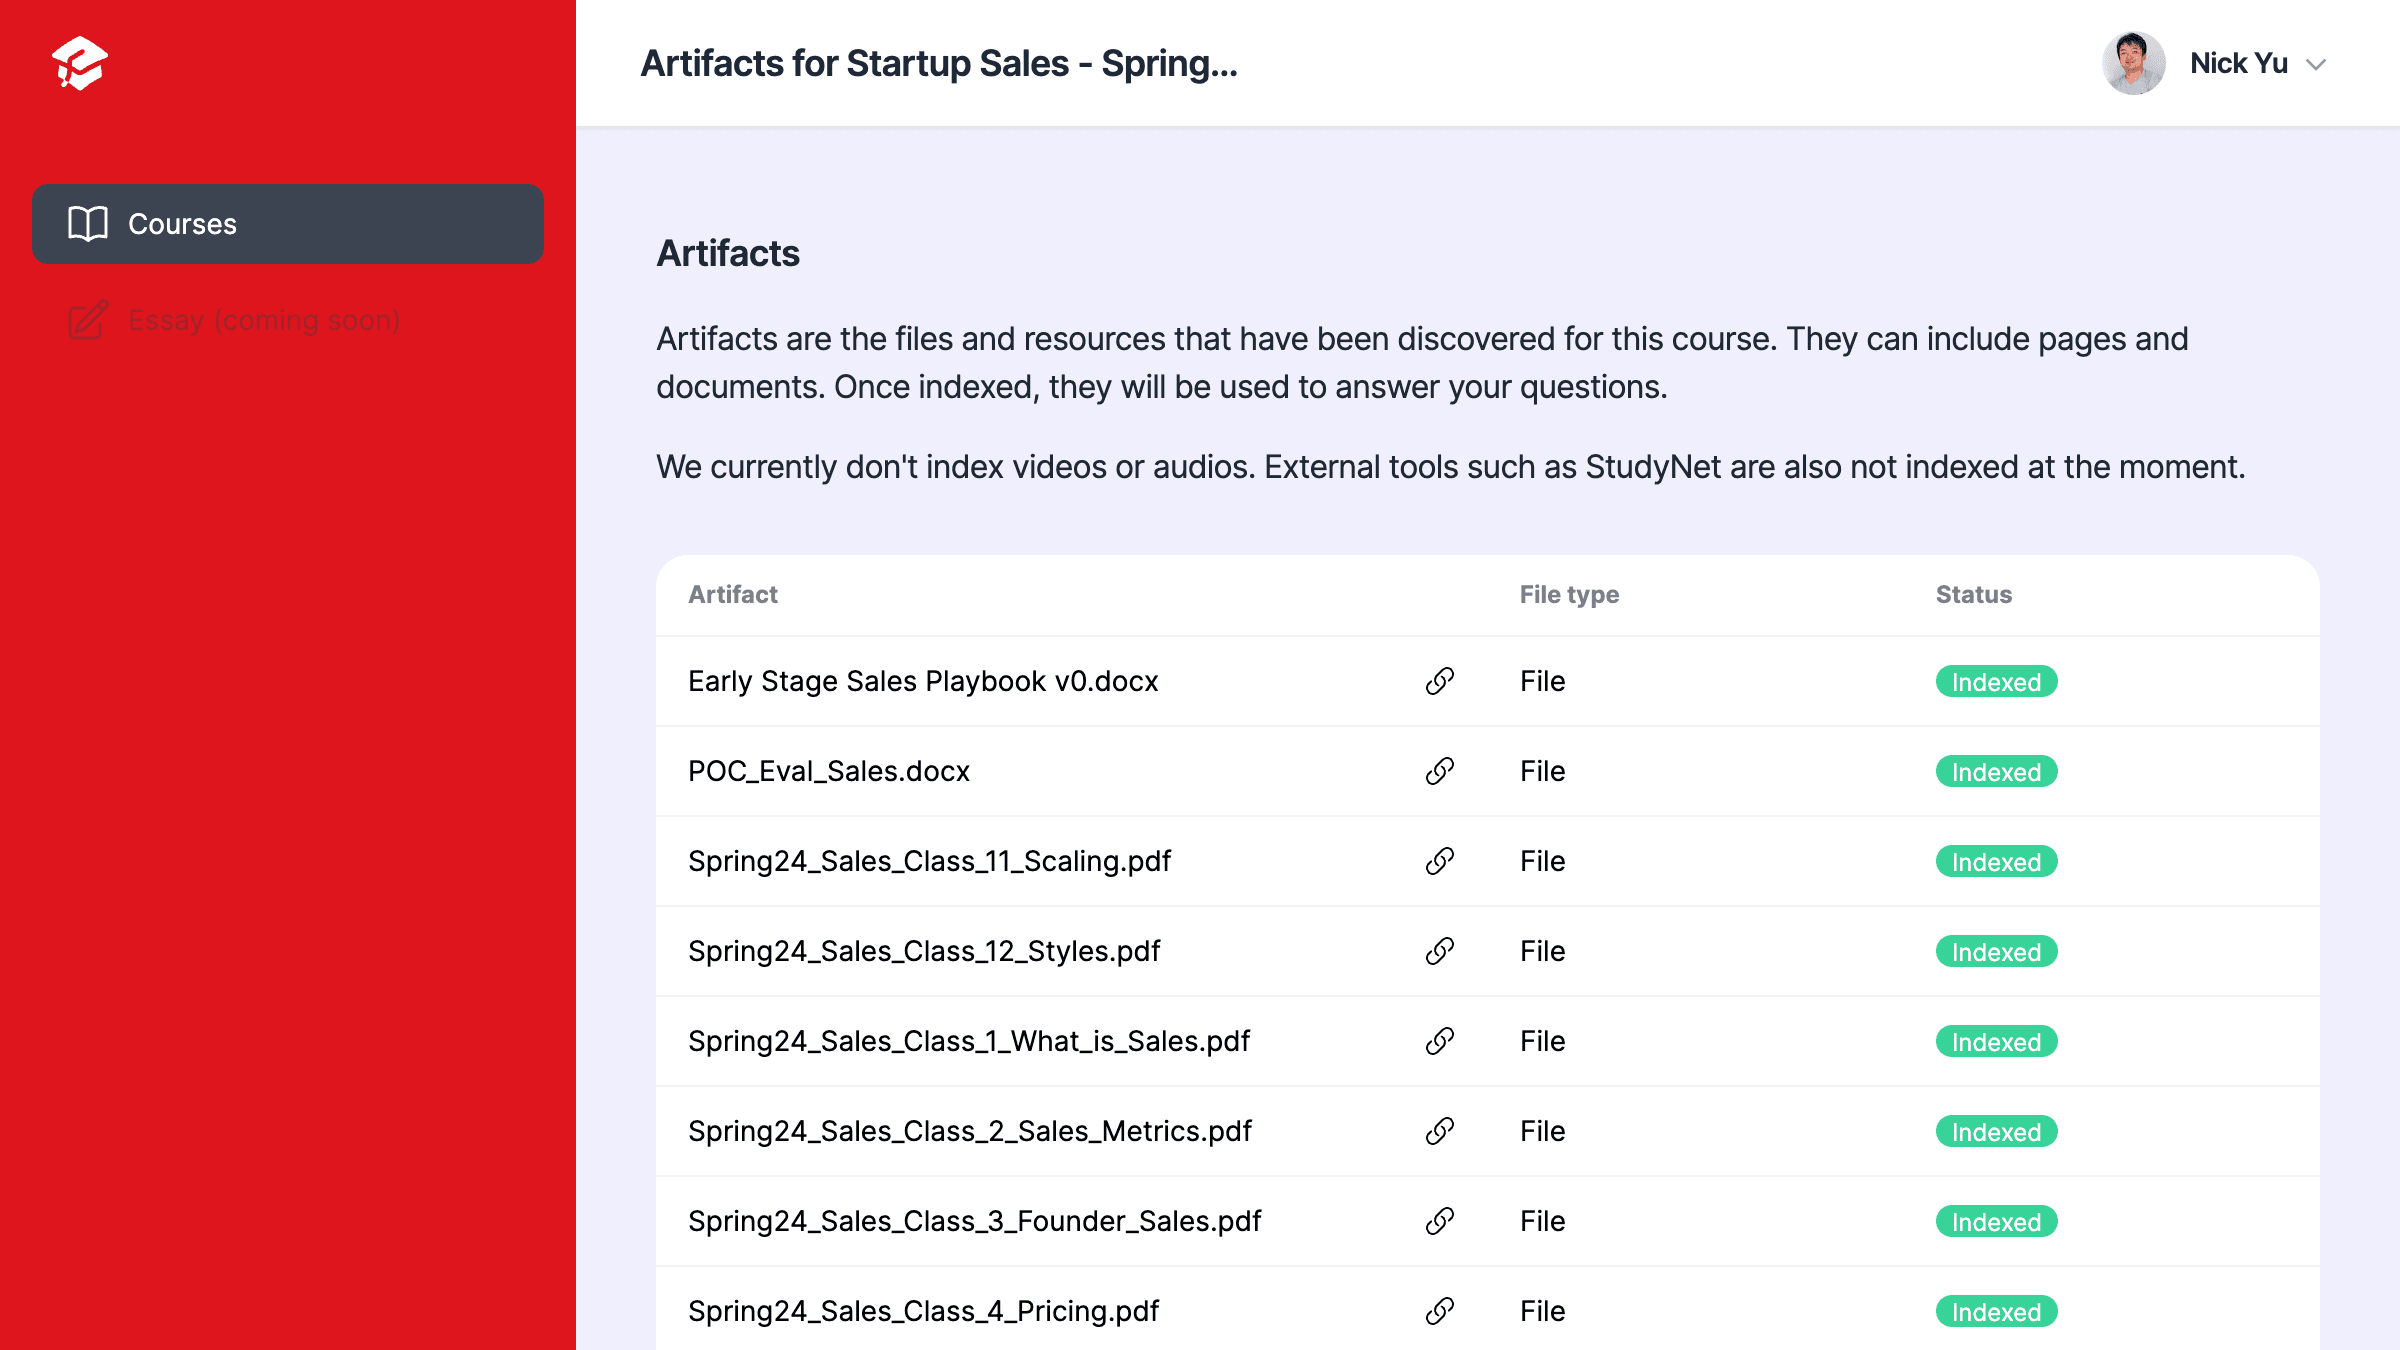
Task: Click the graduation cap logo icon
Action: click(x=80, y=64)
